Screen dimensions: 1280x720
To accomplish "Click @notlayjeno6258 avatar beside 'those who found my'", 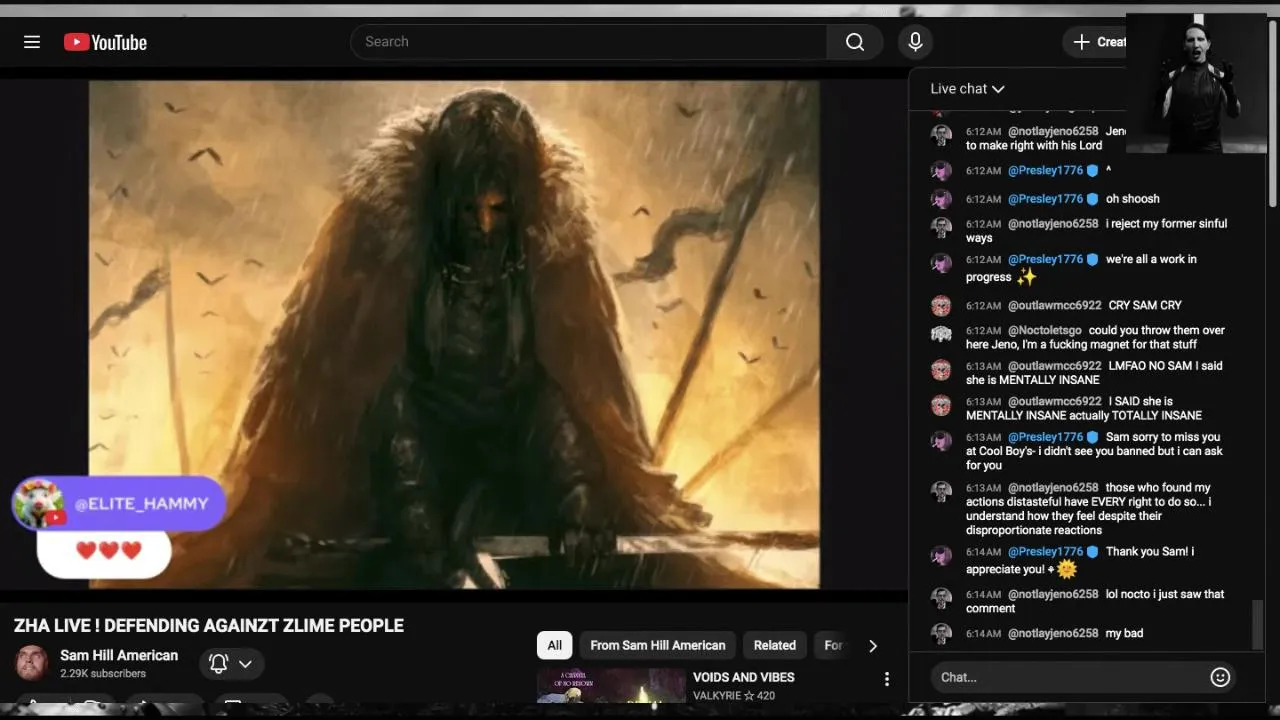I will [x=941, y=492].
